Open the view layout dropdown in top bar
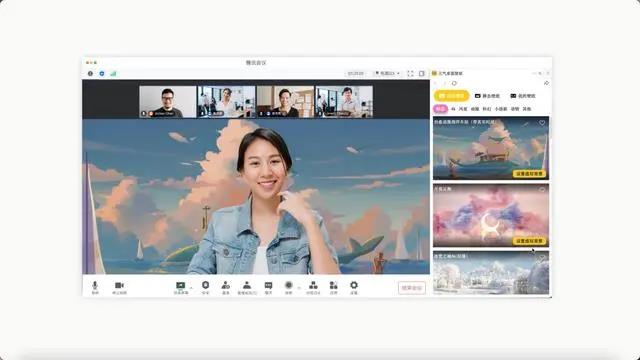 pyautogui.click(x=387, y=73)
